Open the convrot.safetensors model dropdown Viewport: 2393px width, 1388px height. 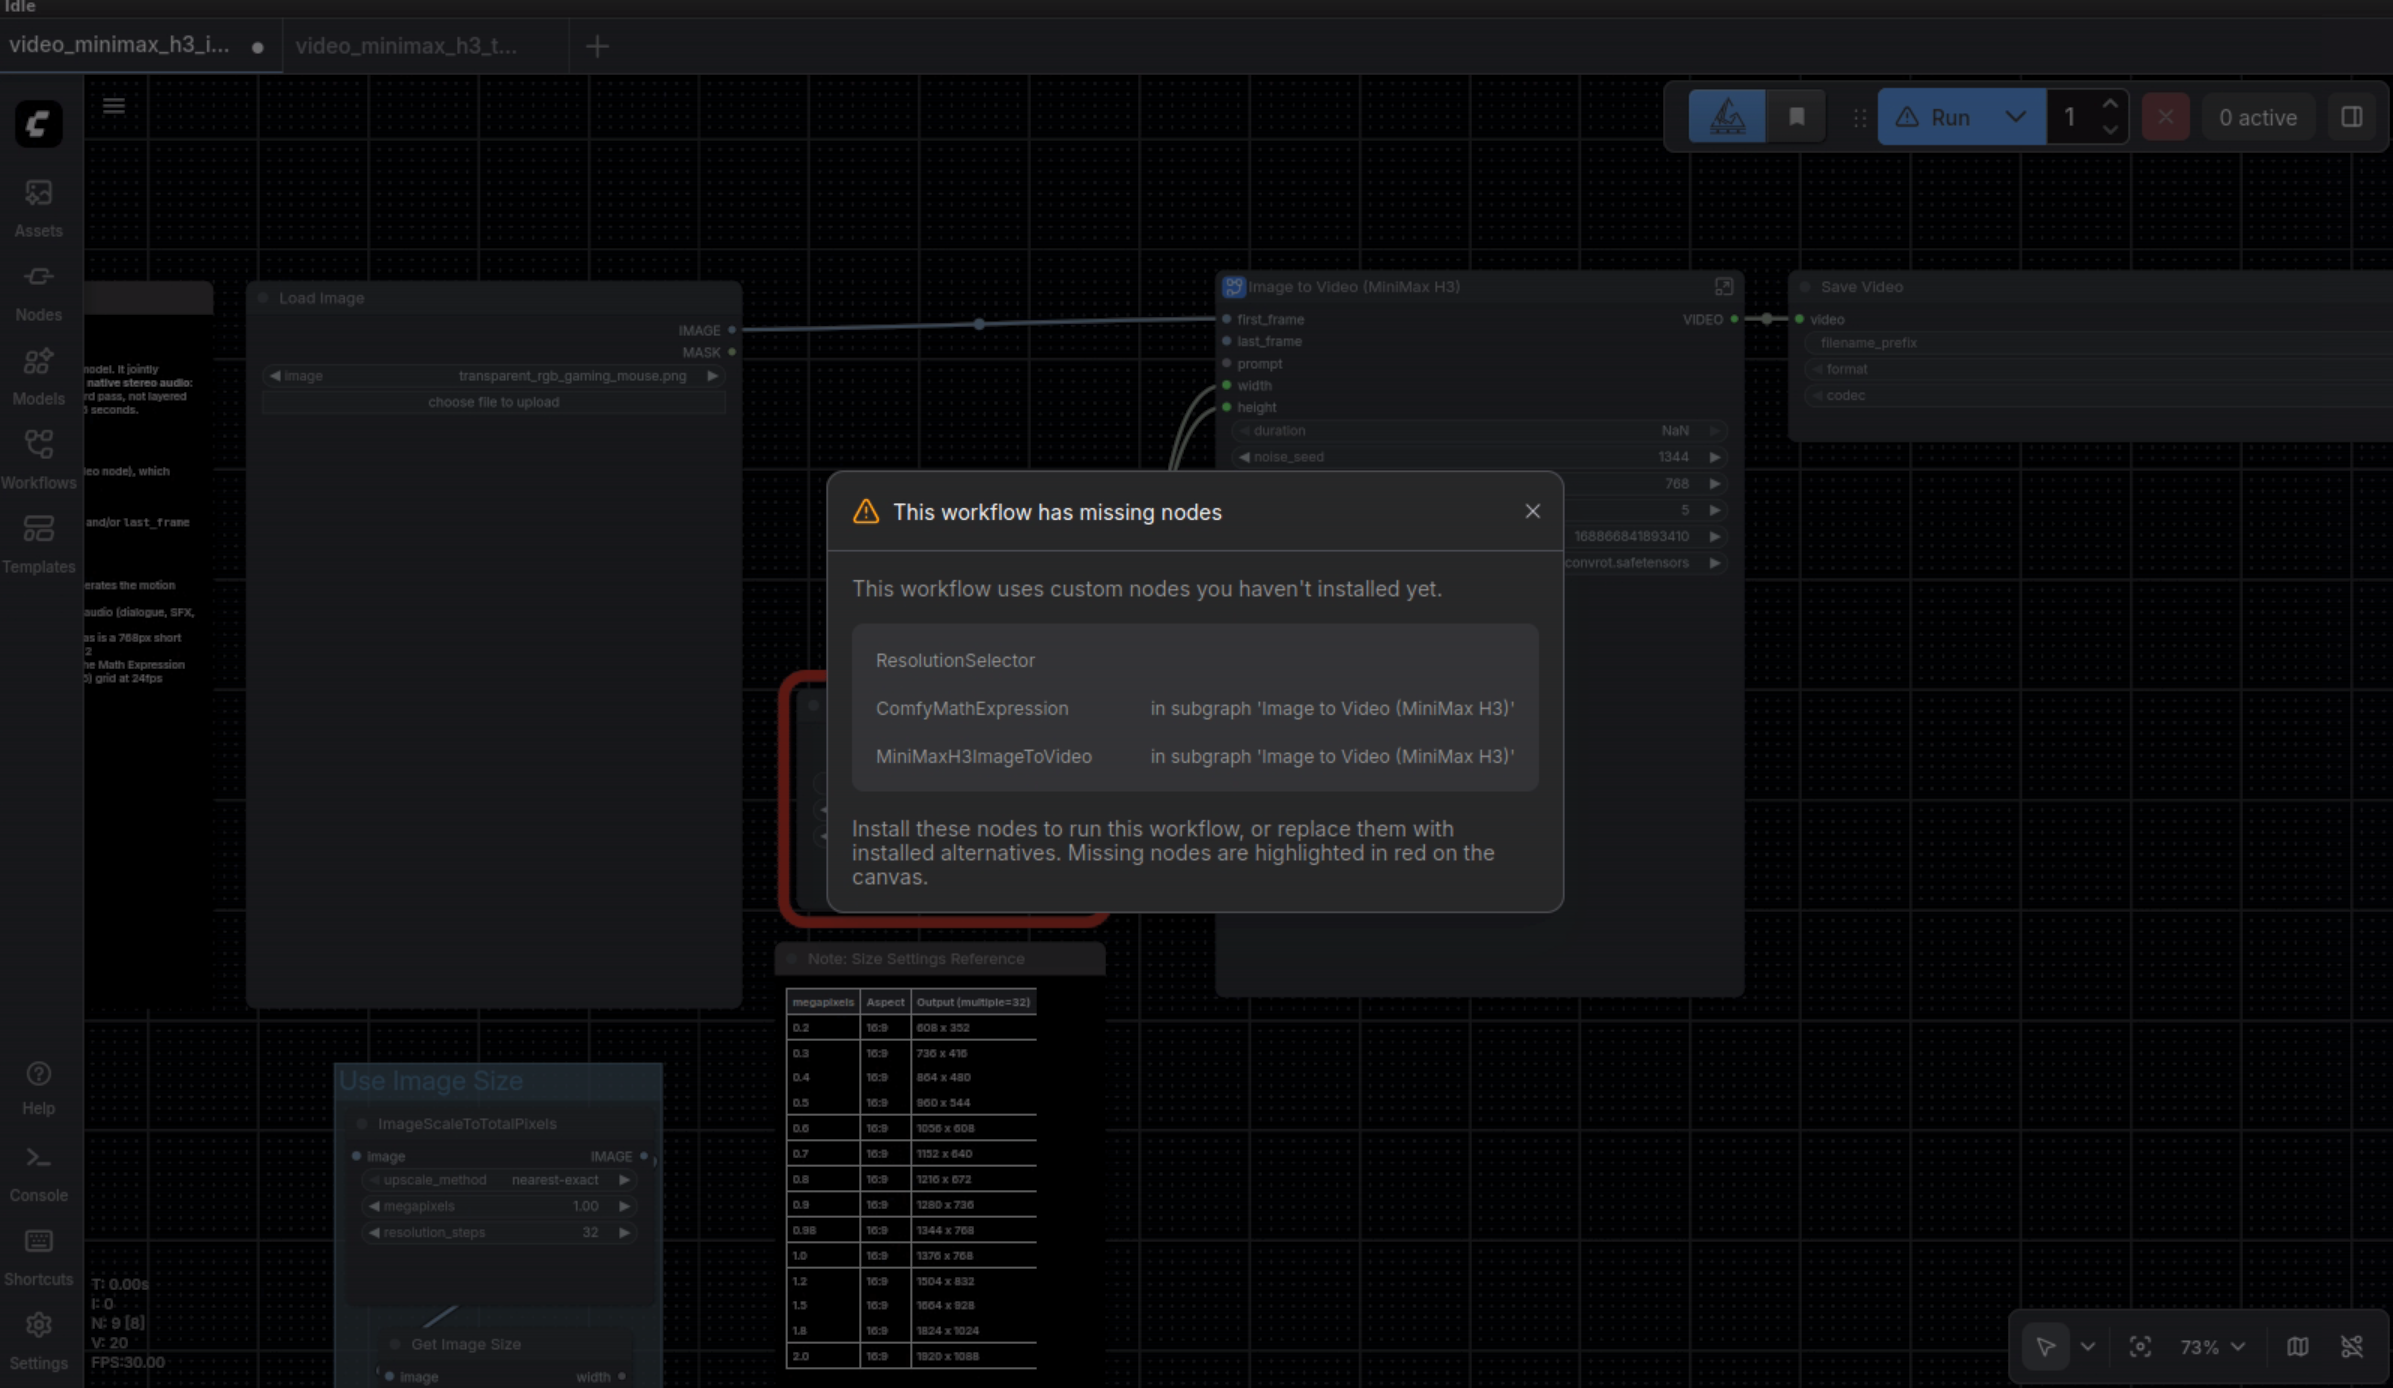point(1644,563)
